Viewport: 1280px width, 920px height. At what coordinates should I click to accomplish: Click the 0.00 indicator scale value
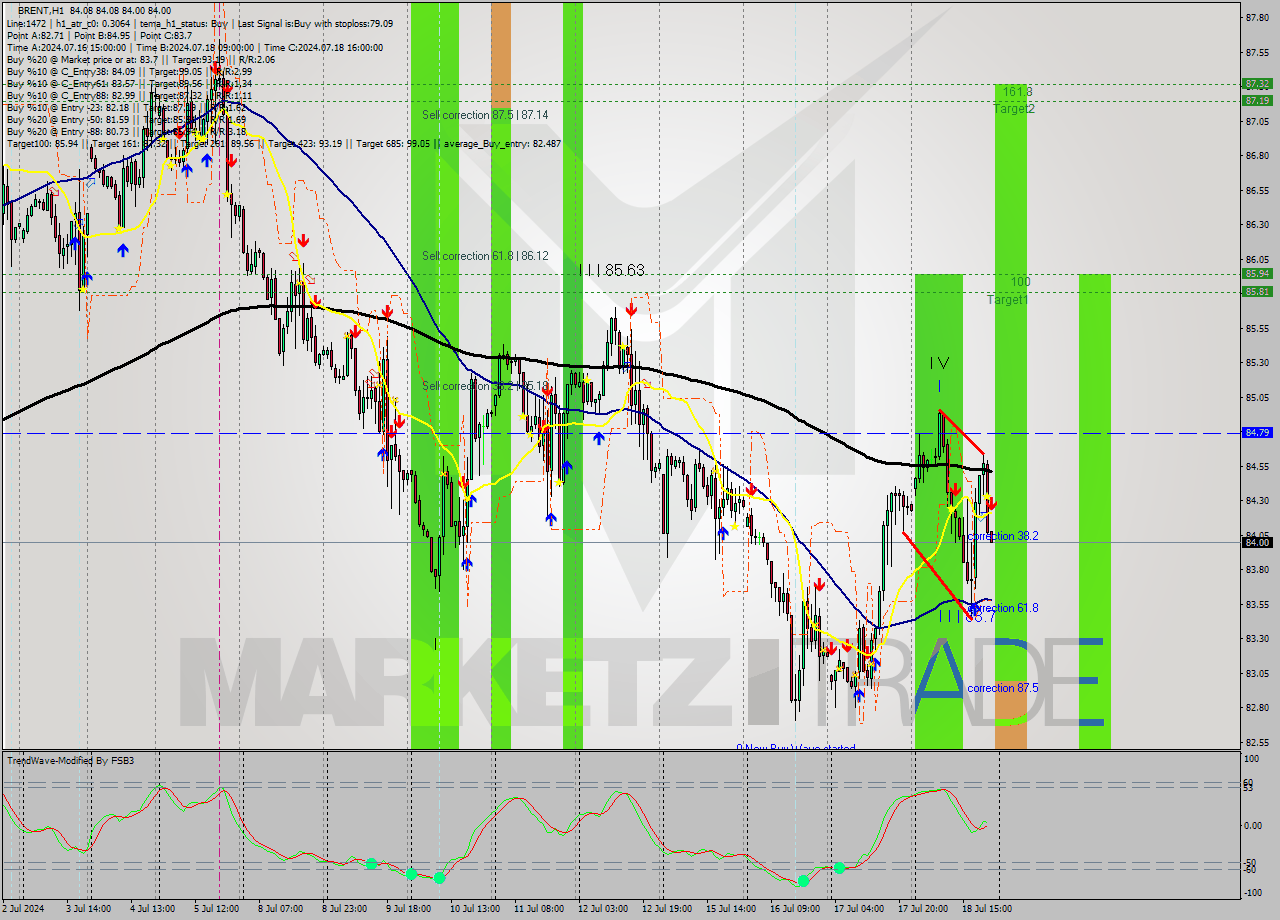click(1254, 826)
